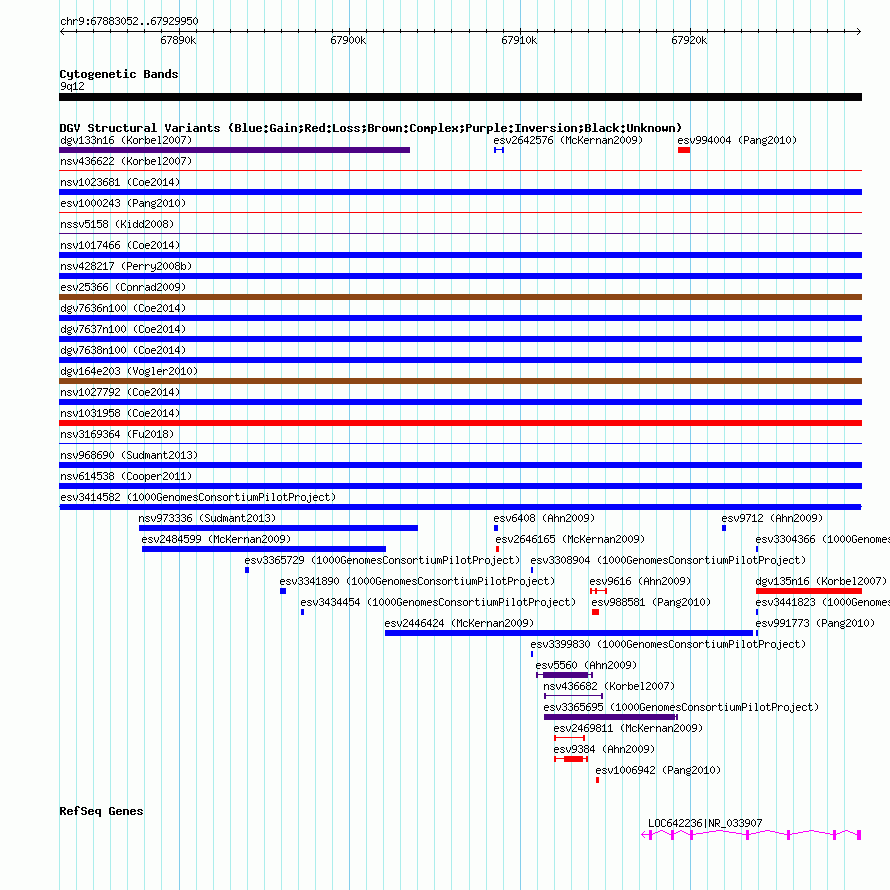The height and width of the screenshot is (890, 890).
Task: Select the magenta LOC642236 gene model
Action: (752, 834)
